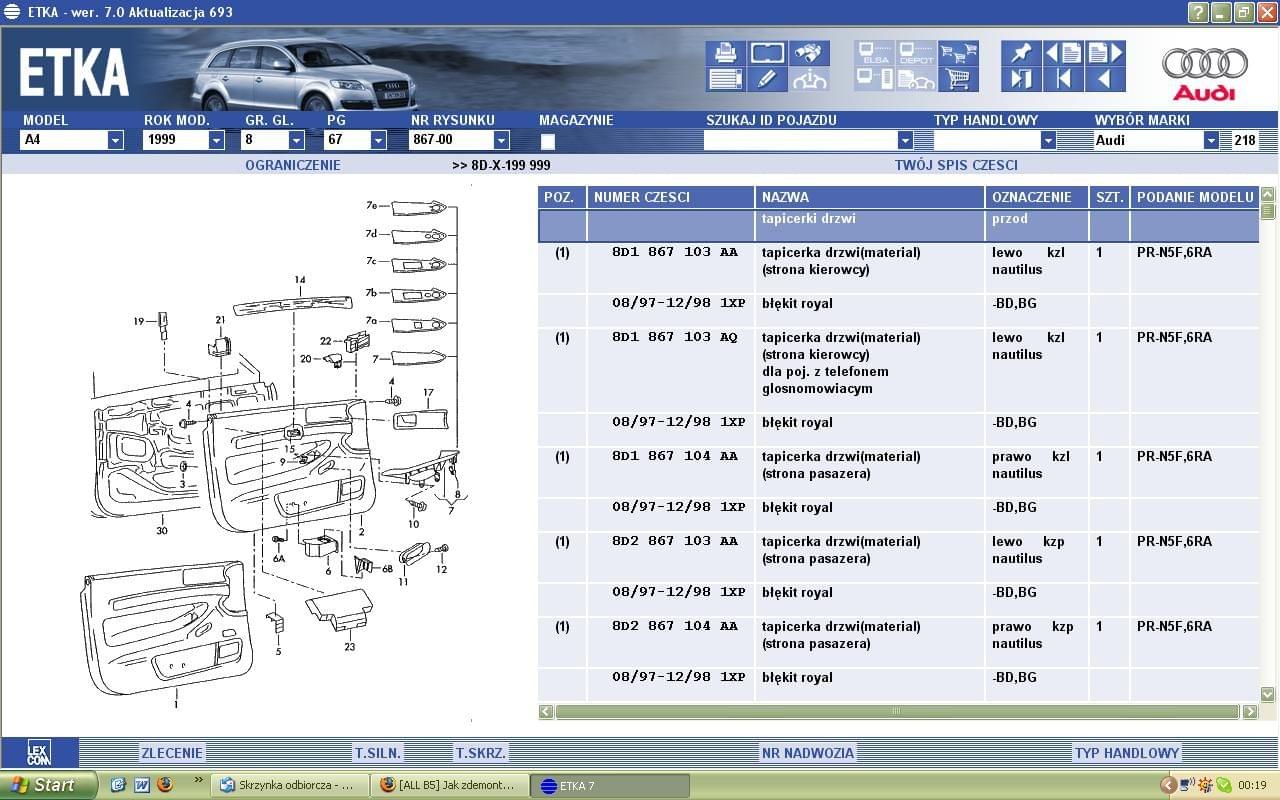Screen dimensions: 1280x800
Task: Go to the next page document icon
Action: coord(1105,53)
